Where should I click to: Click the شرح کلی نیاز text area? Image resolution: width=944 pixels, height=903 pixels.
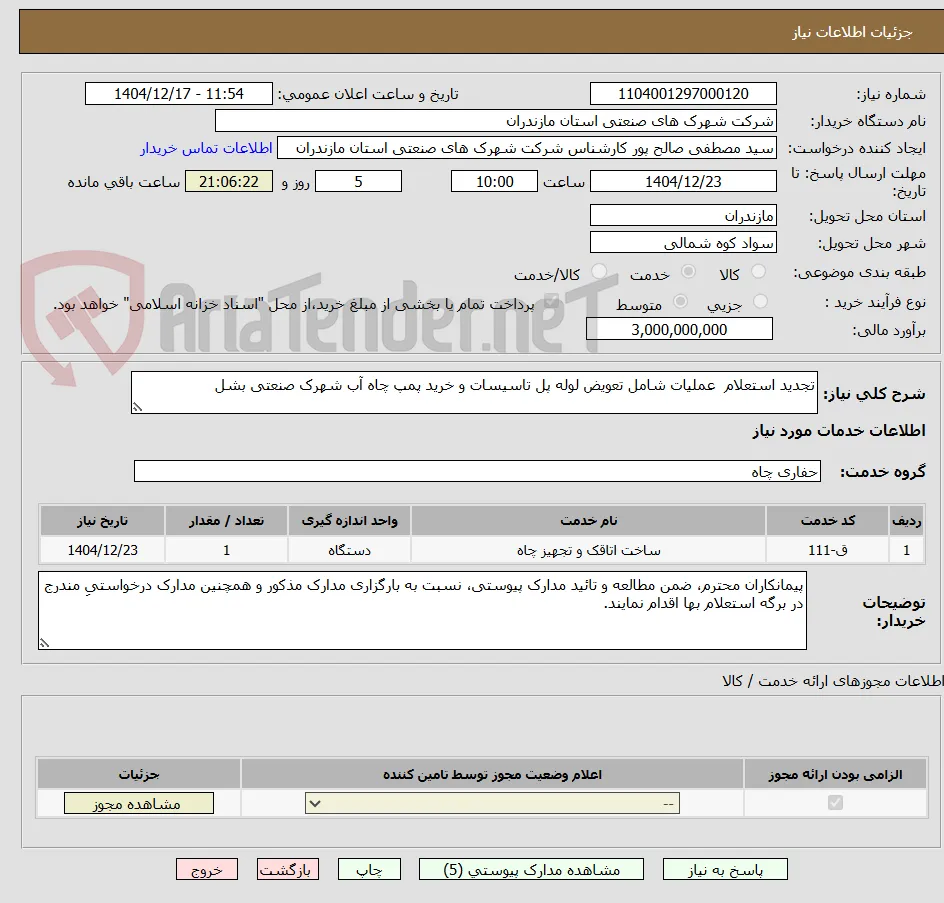474,393
